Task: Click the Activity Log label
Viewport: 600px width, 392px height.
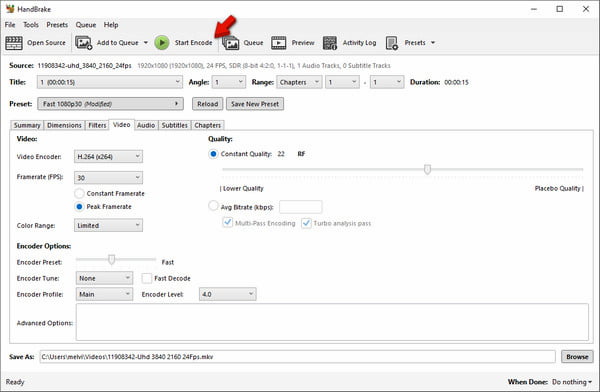Action: click(x=359, y=43)
